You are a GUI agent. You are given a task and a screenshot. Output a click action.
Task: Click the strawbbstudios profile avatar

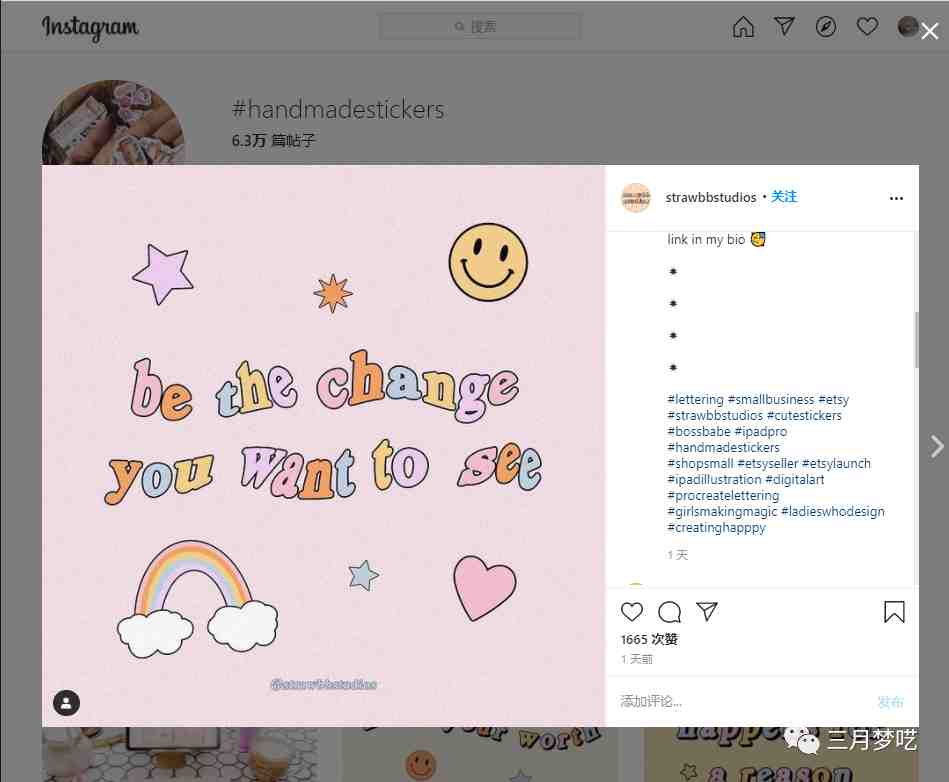click(x=636, y=198)
